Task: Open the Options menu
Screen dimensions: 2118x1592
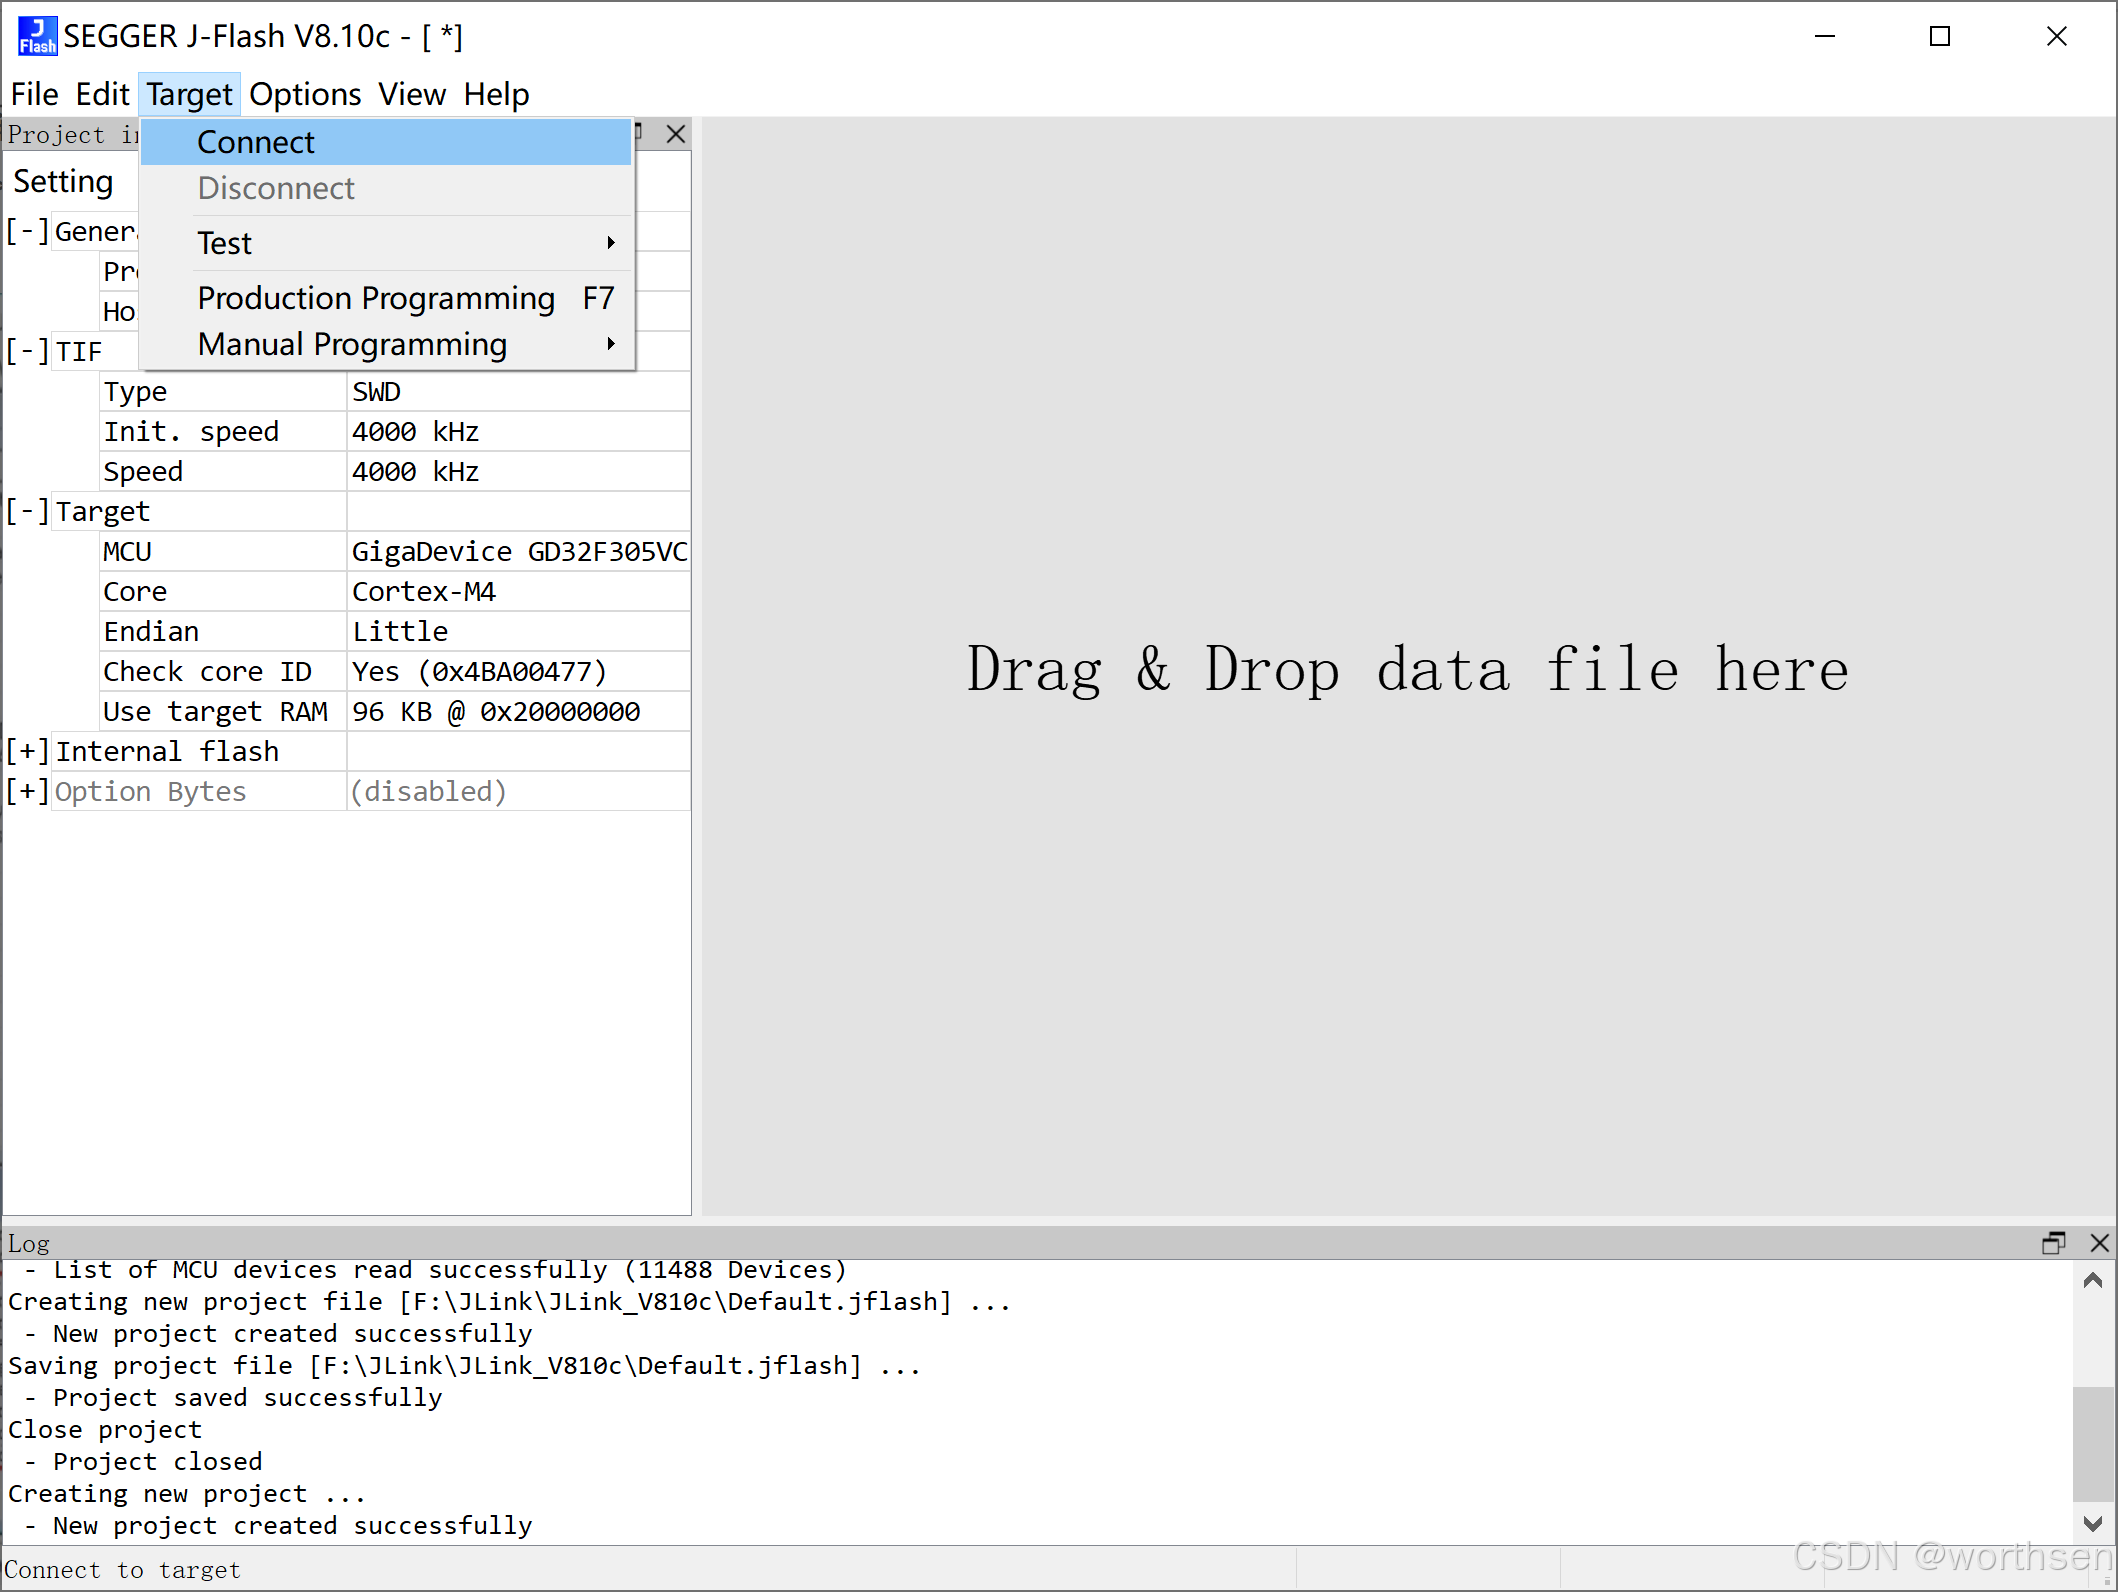Action: pyautogui.click(x=304, y=94)
